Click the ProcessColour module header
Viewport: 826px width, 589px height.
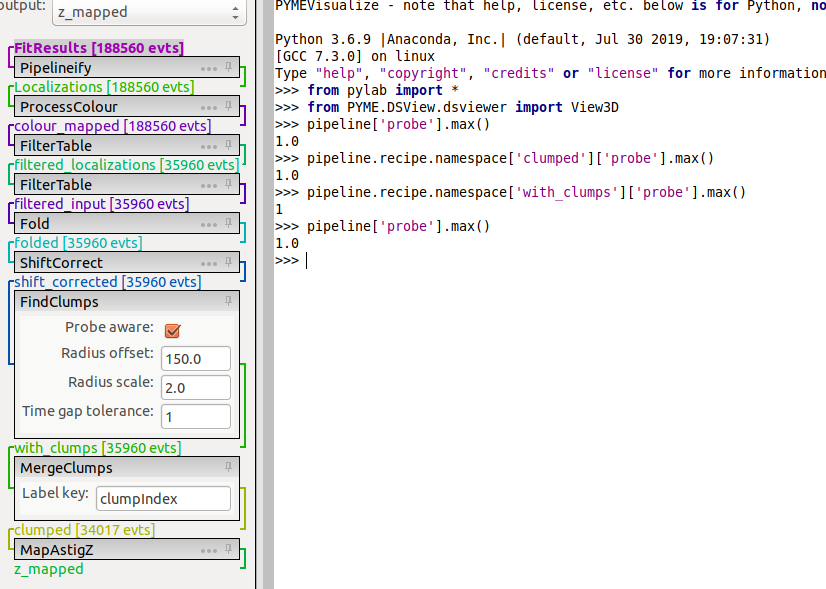(127, 106)
